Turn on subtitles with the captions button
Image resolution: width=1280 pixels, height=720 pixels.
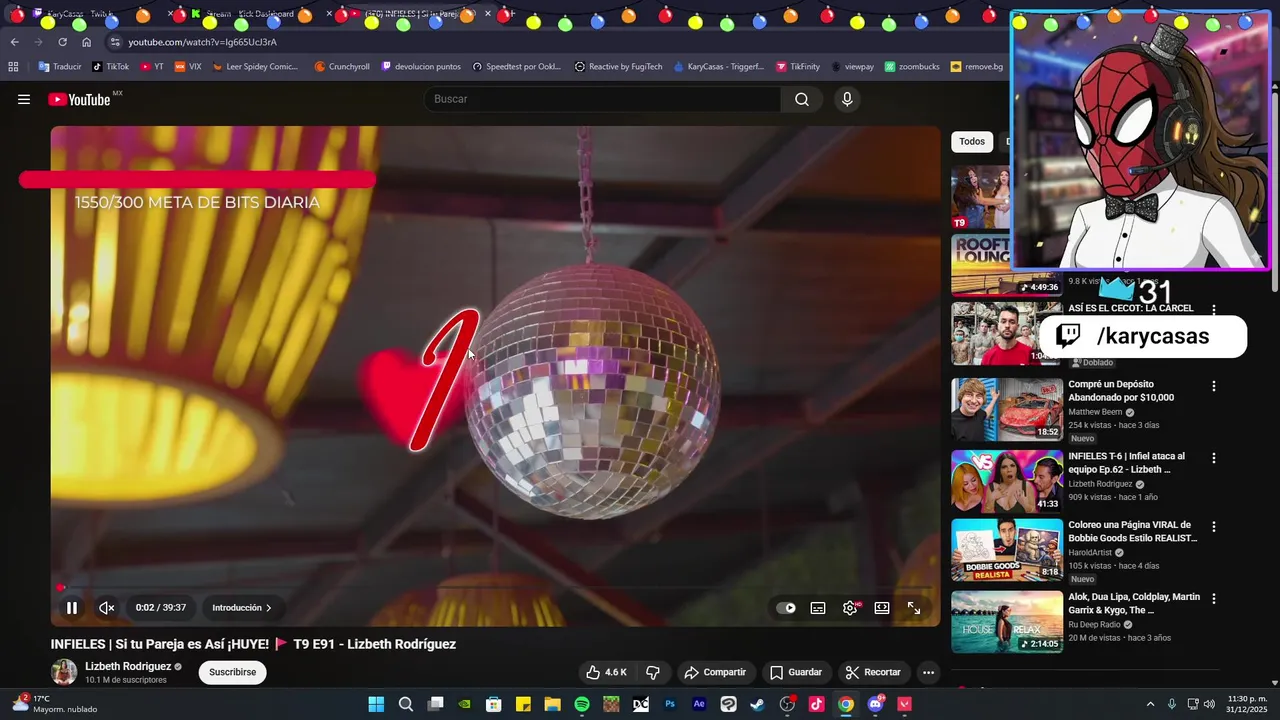(x=818, y=608)
